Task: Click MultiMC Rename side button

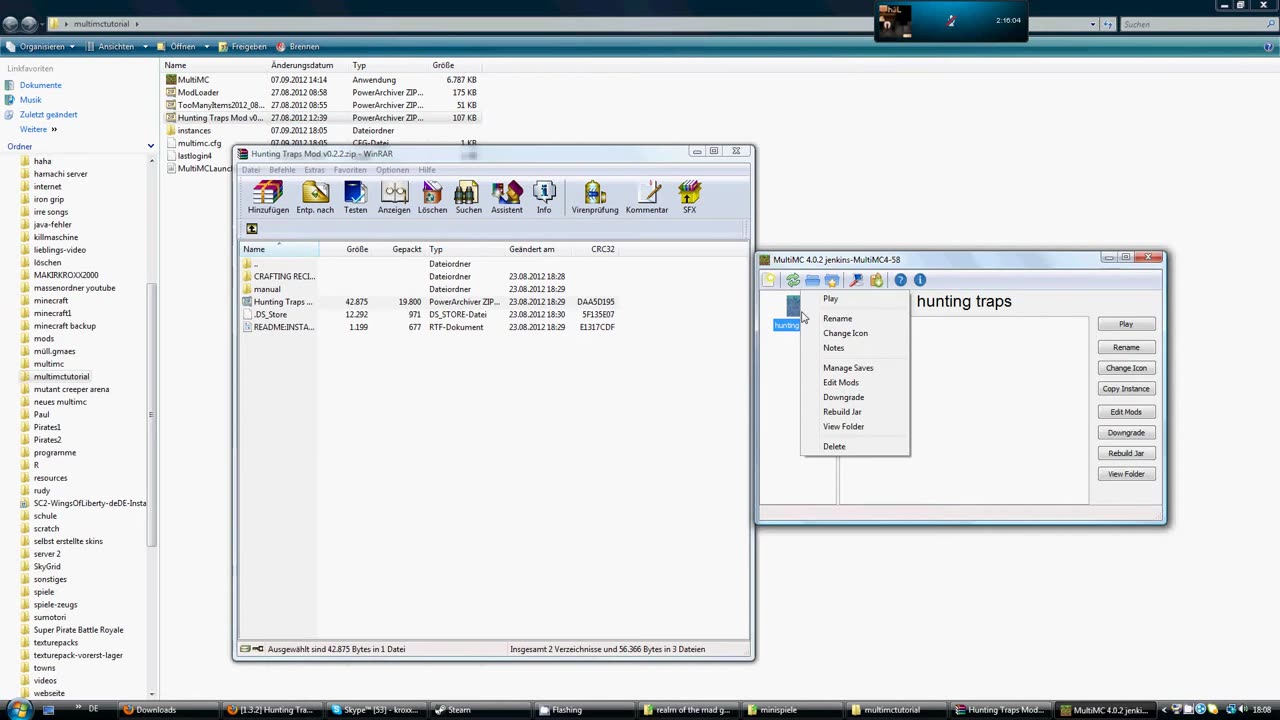Action: [x=1126, y=347]
